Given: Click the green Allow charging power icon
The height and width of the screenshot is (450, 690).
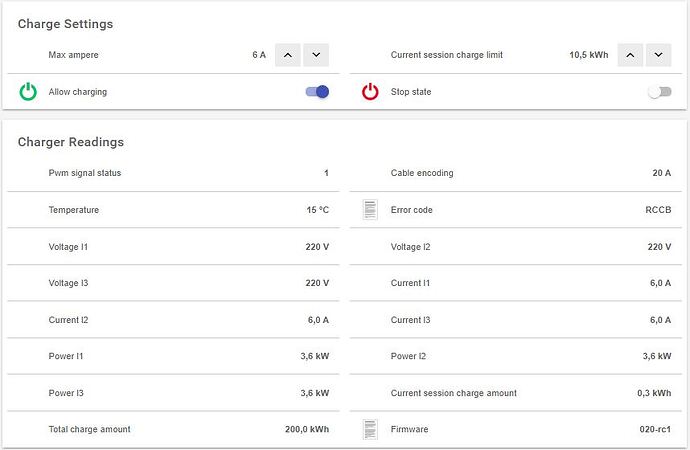Looking at the screenshot, I should point(28,91).
